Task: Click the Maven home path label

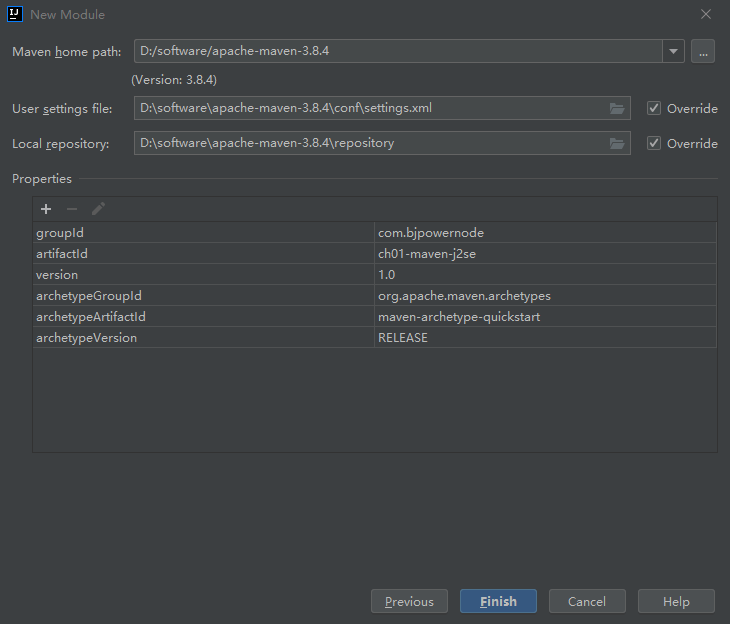Action: (67, 52)
